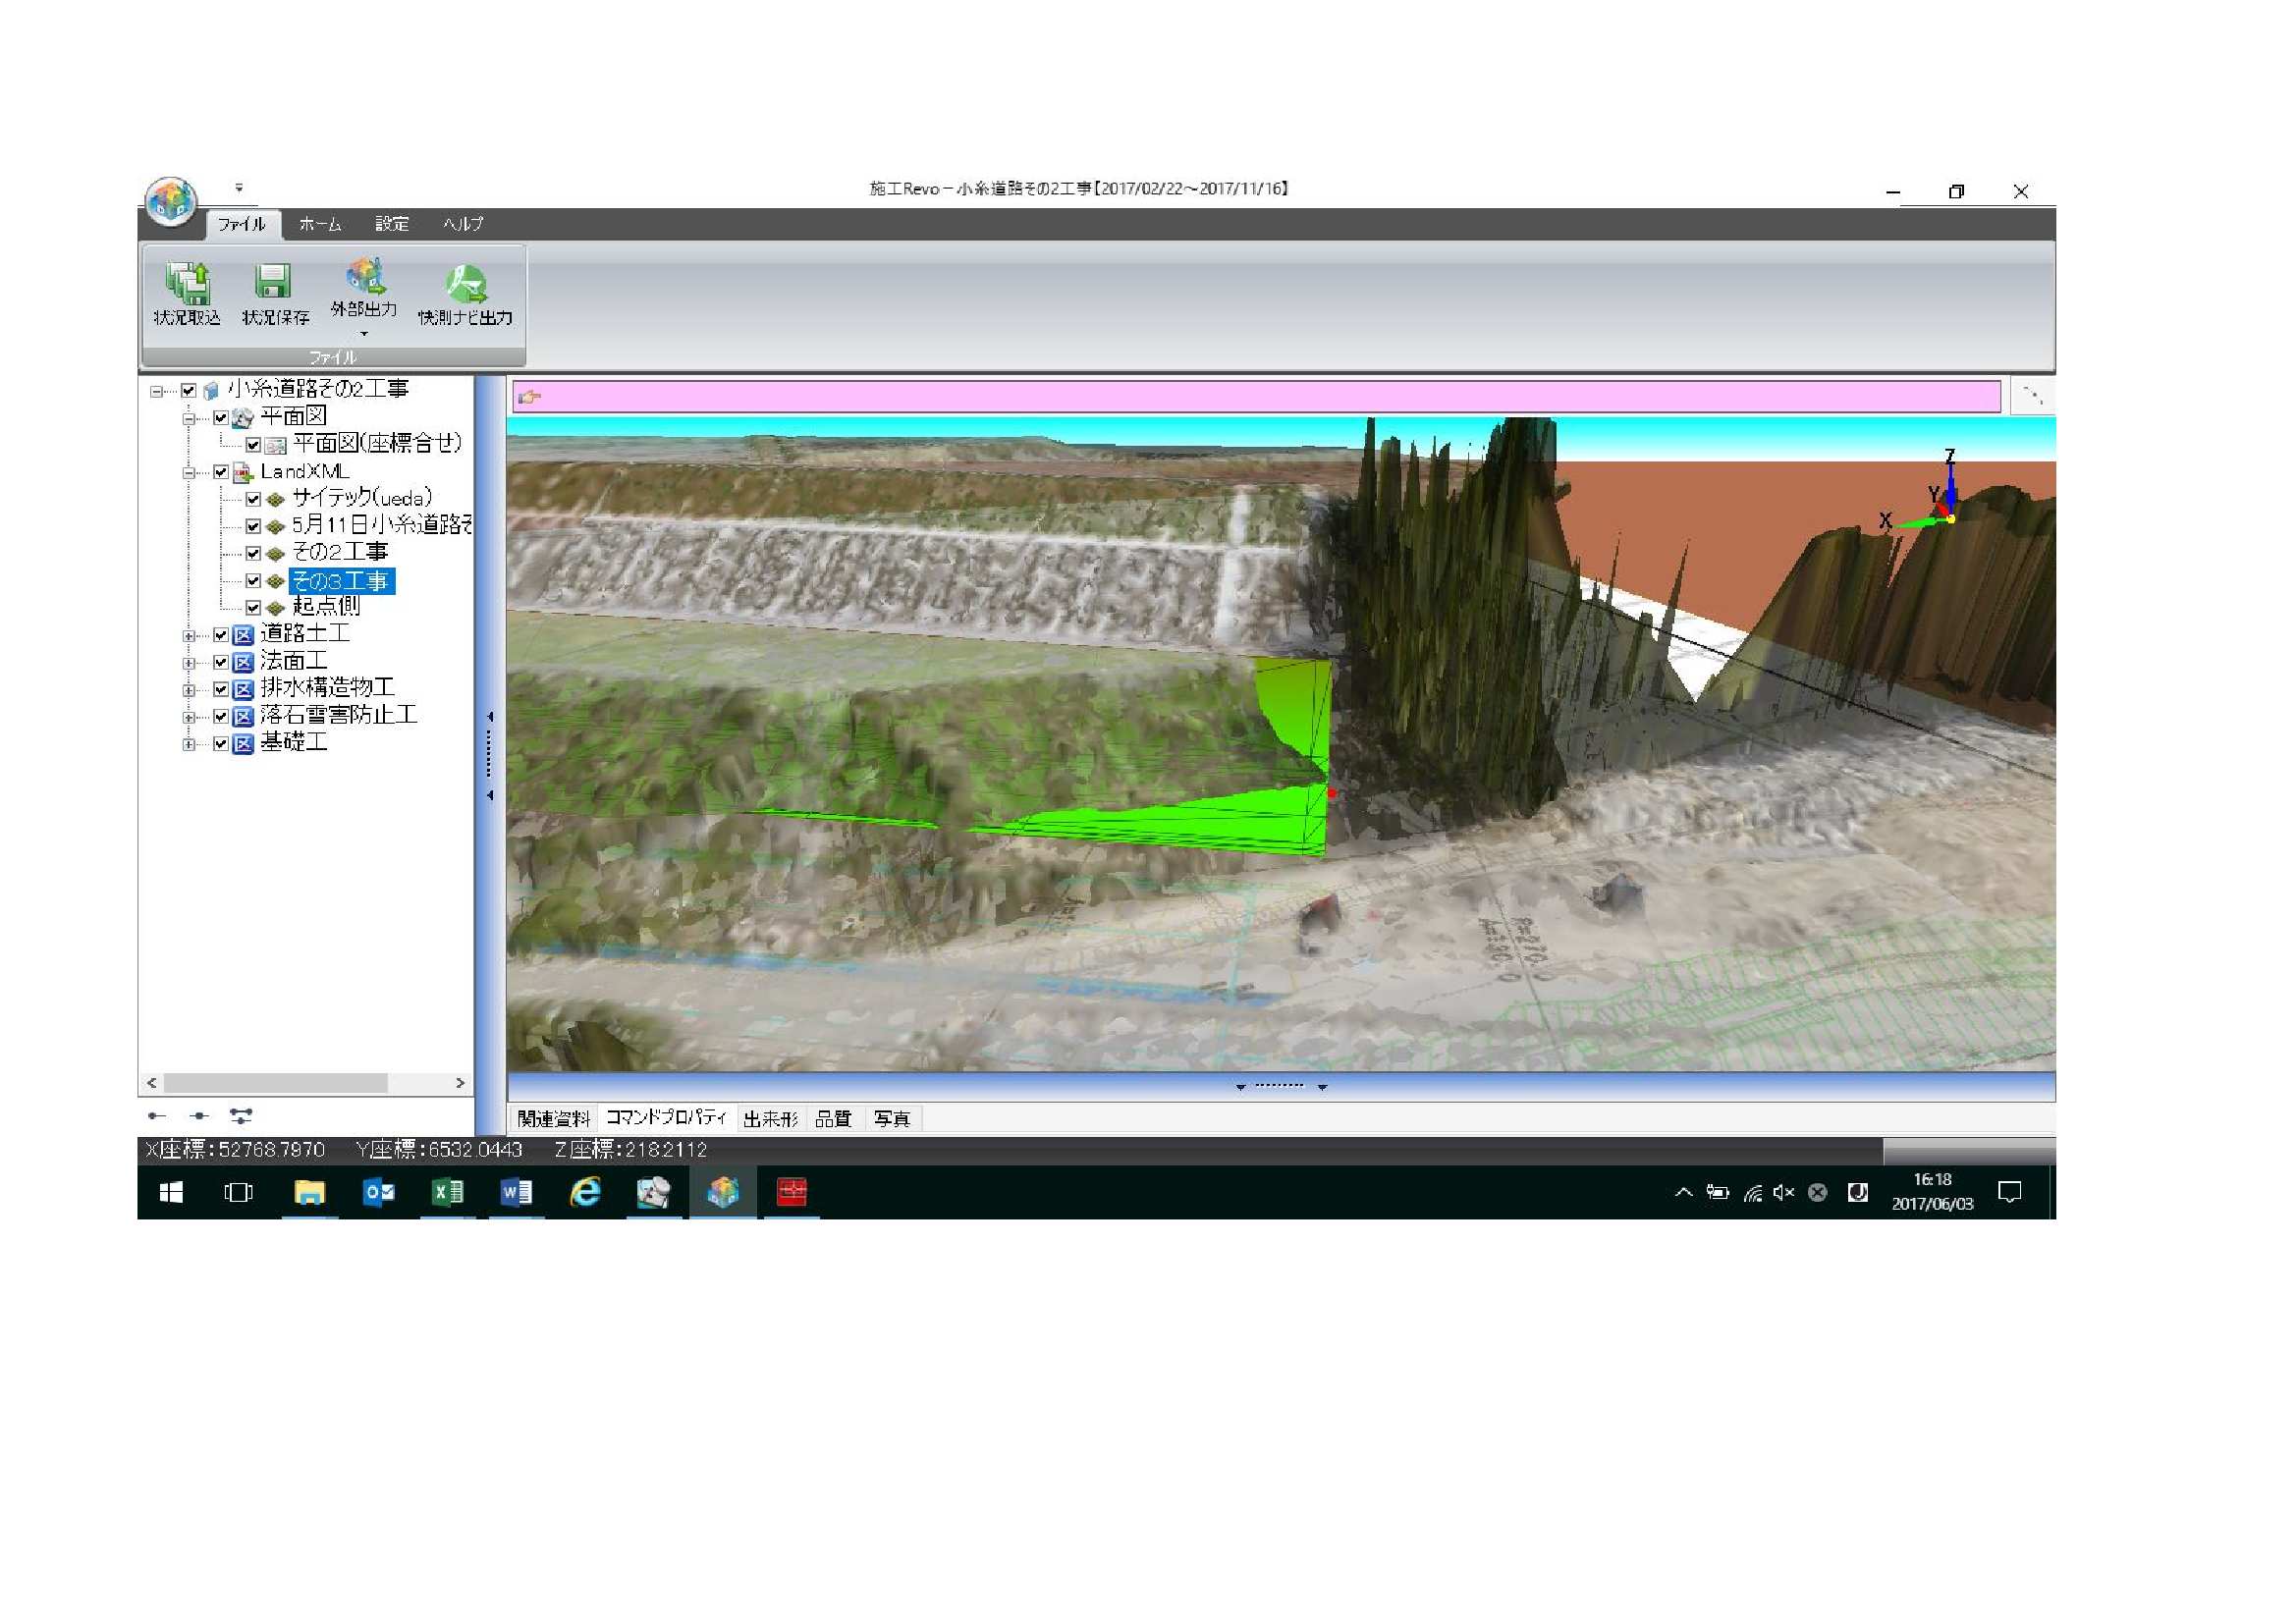Click the 写真 bottom tab
Viewport: 2296px width, 1623px height.
(x=891, y=1119)
